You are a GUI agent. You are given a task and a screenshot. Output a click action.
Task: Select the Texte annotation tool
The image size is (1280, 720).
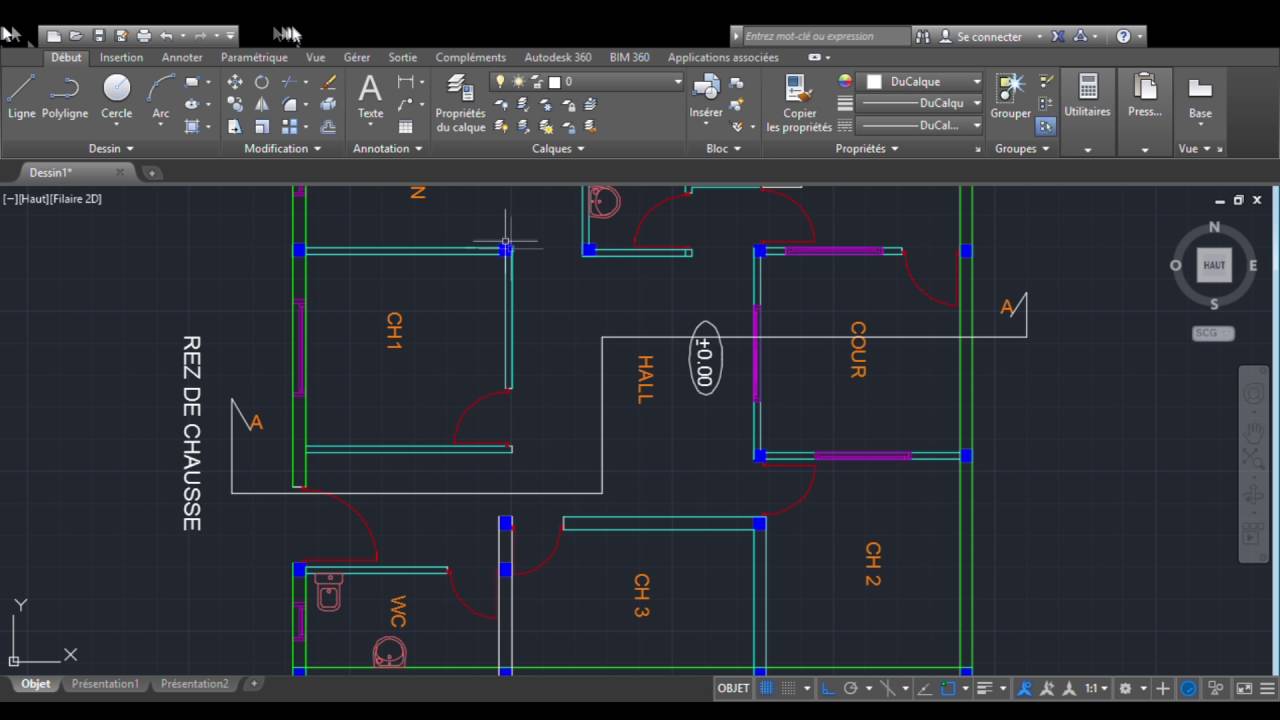(x=370, y=97)
